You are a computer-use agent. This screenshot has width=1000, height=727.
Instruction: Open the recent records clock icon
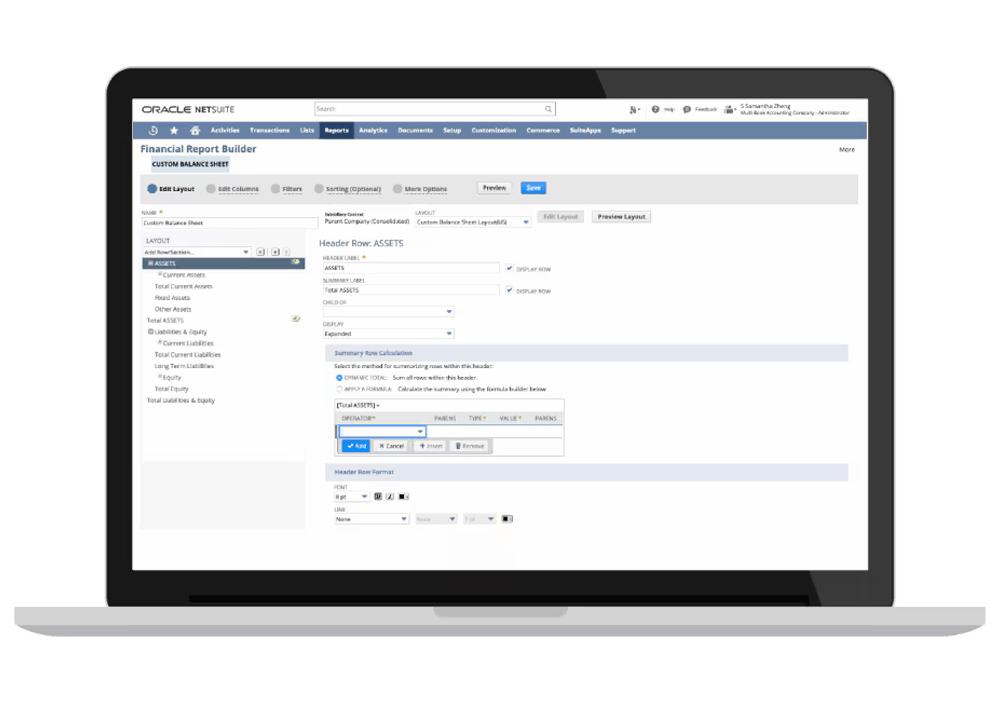(155, 130)
